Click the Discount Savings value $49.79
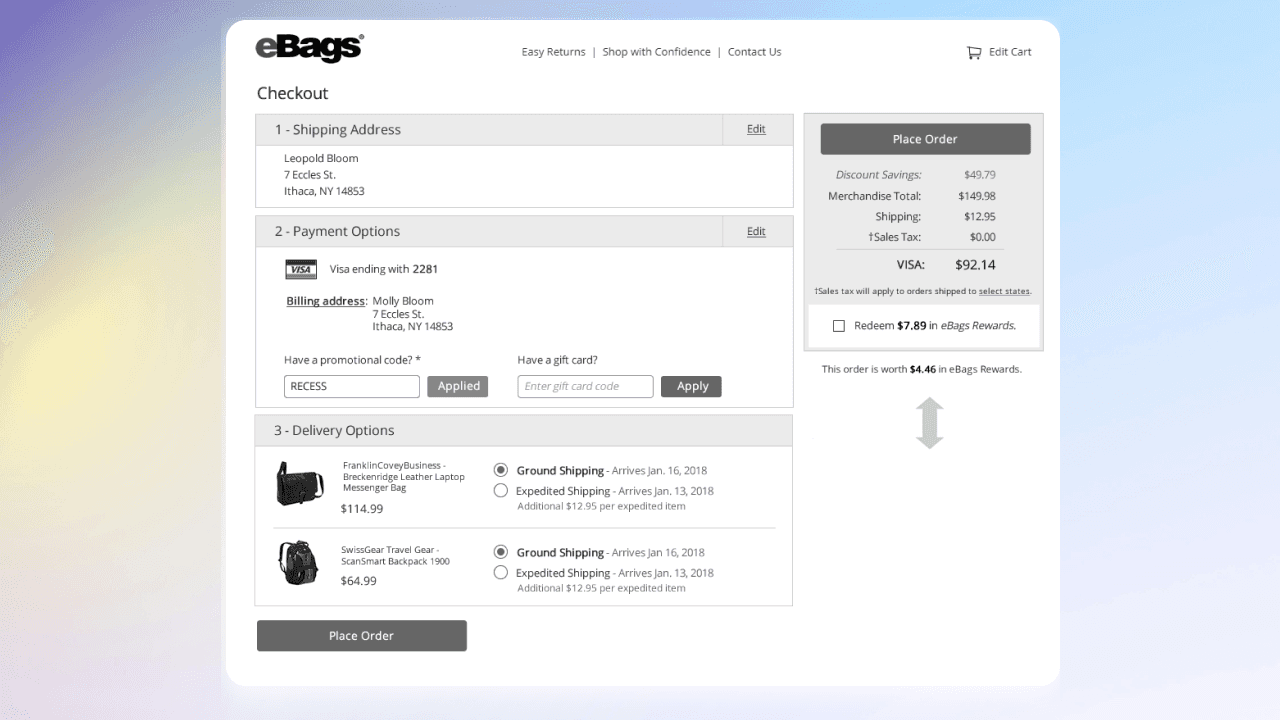 pos(979,175)
